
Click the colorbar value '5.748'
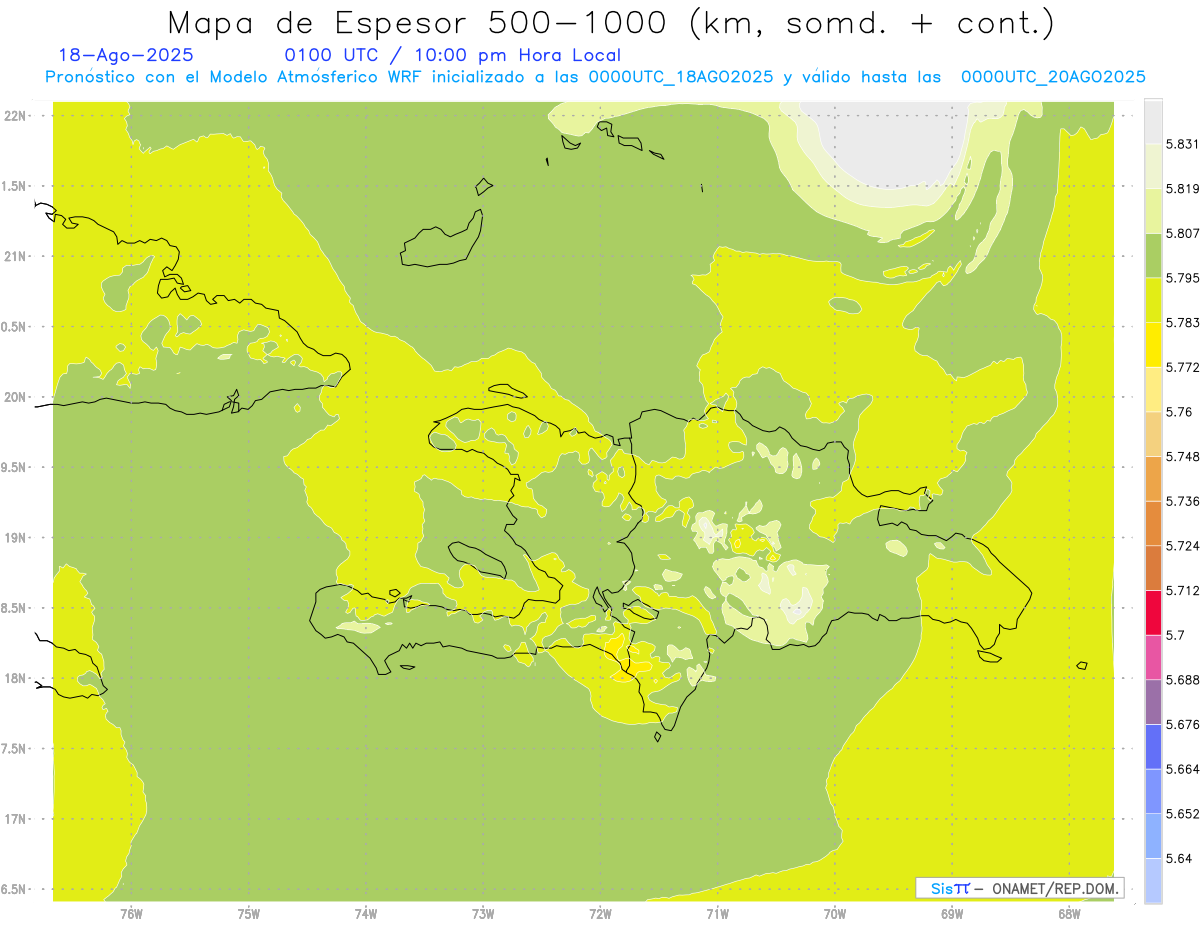click(1182, 456)
